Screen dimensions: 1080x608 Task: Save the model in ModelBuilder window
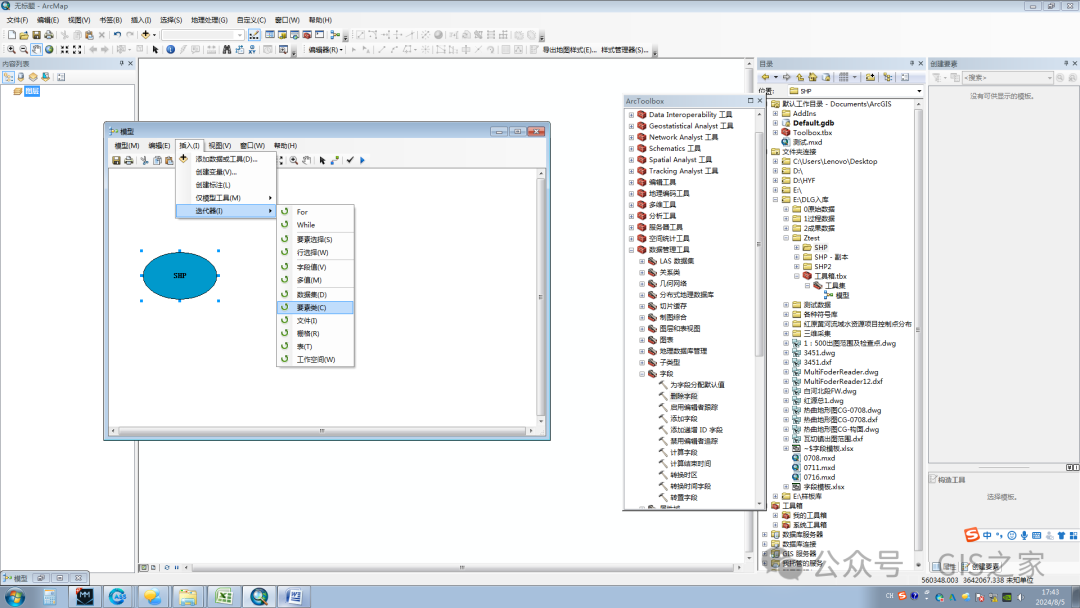coord(116,160)
